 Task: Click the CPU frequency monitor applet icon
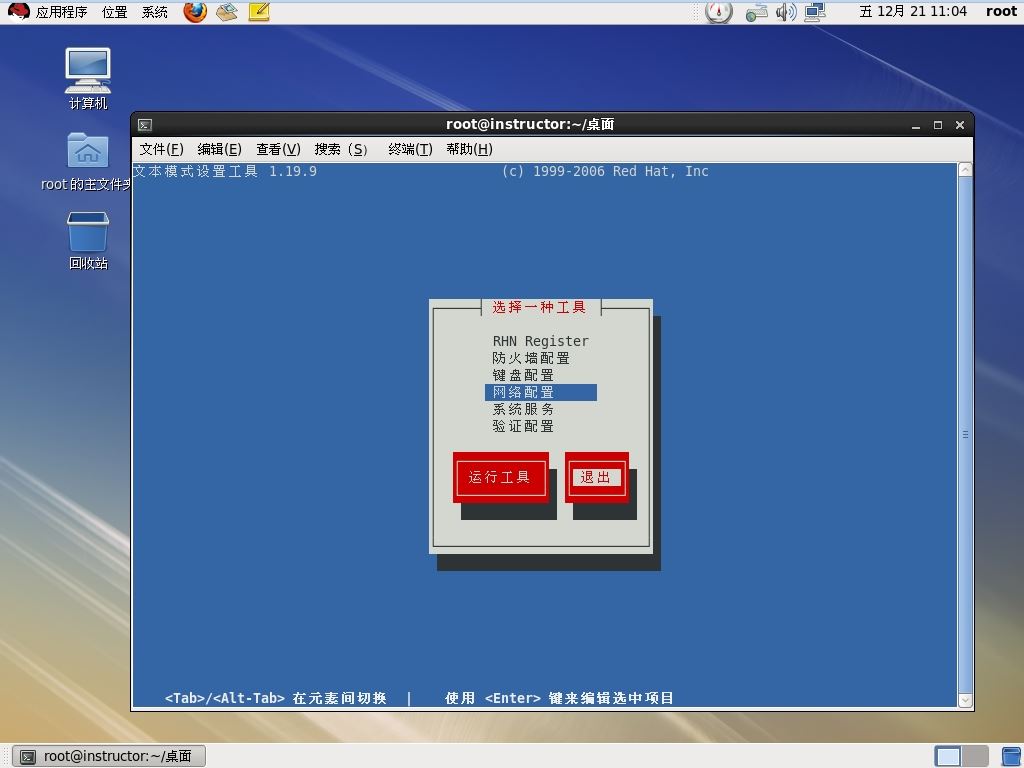[718, 12]
